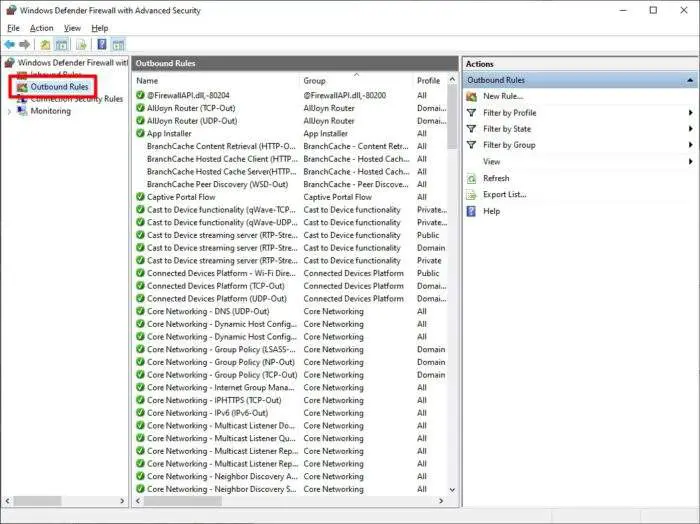The image size is (700, 524).
Task: Click the application icon in title bar
Action: pos(11,10)
